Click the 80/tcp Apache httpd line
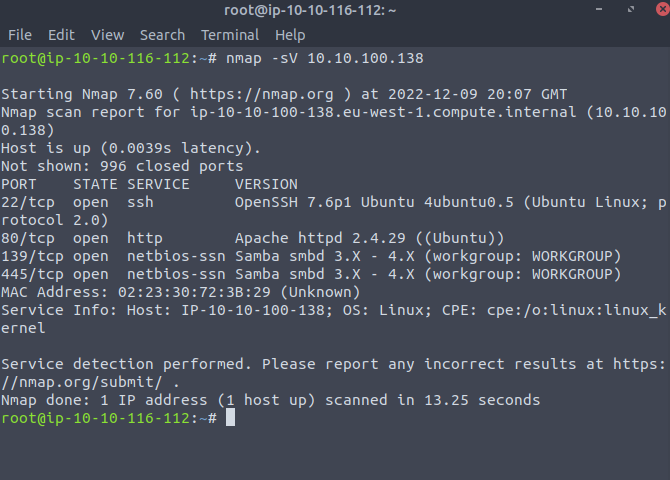Image resolution: width=670 pixels, height=480 pixels. click(x=250, y=238)
